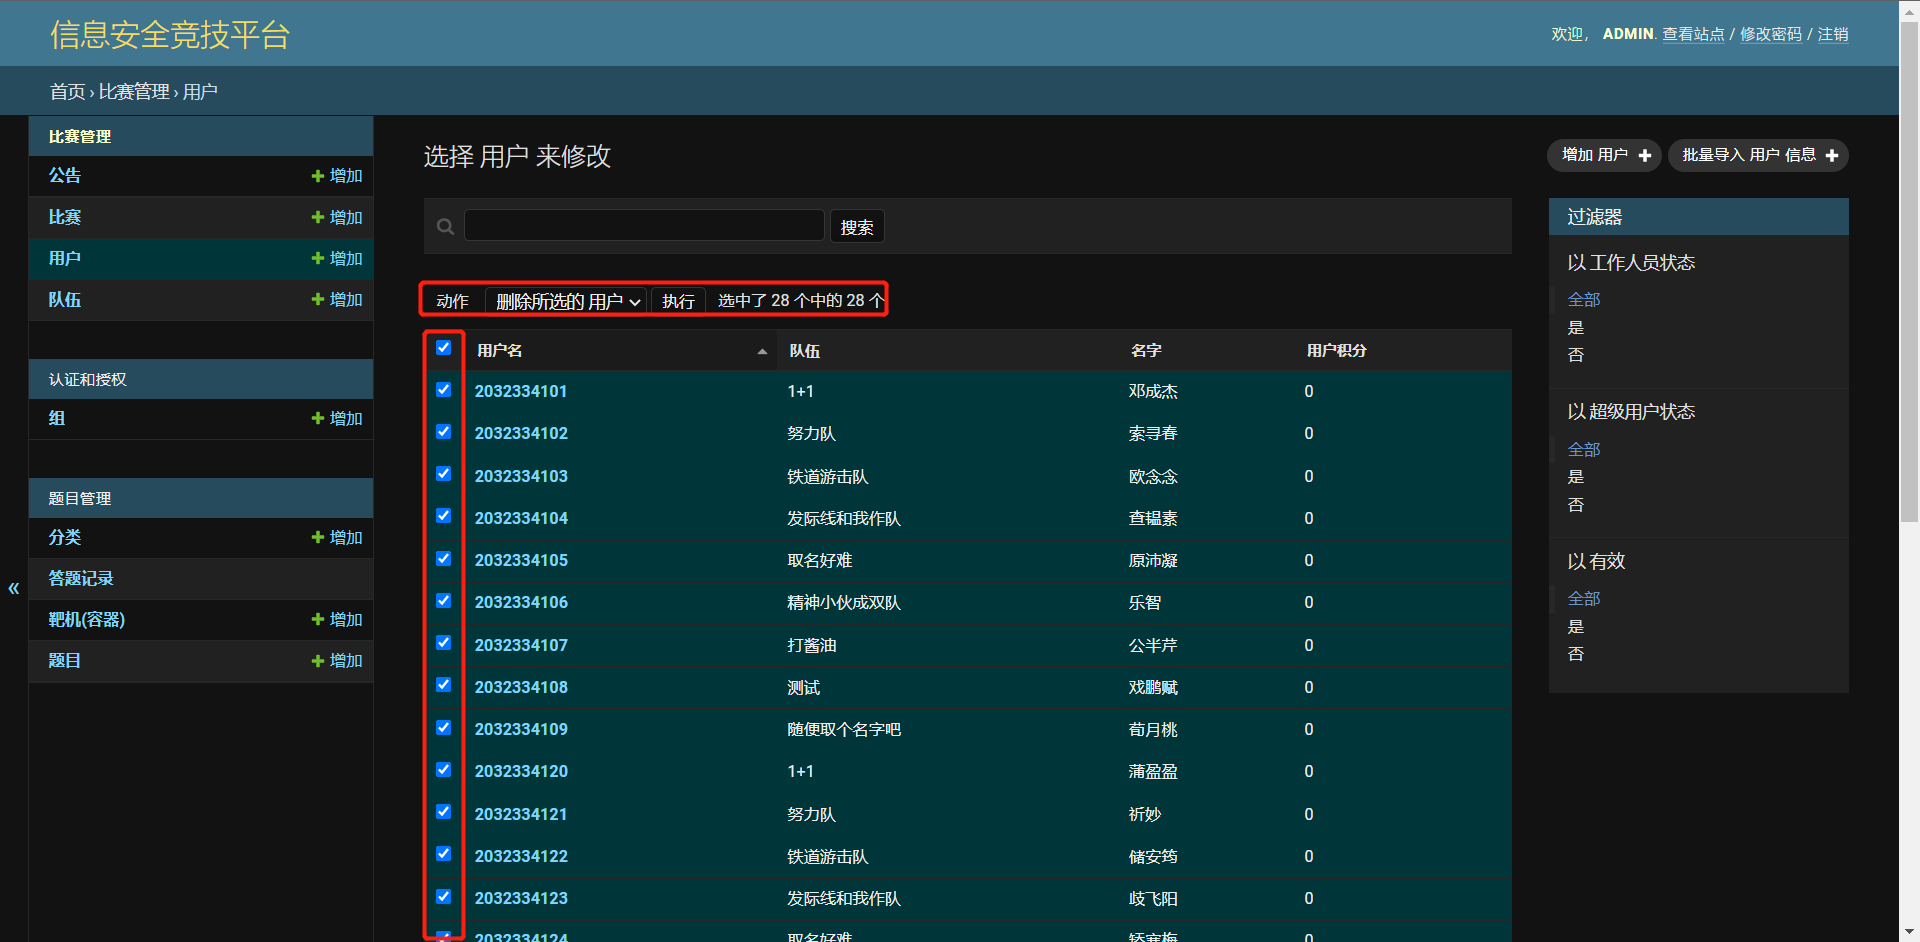Screen dimensions: 1920x942
Task: Click the 执行 button
Action: point(678,301)
